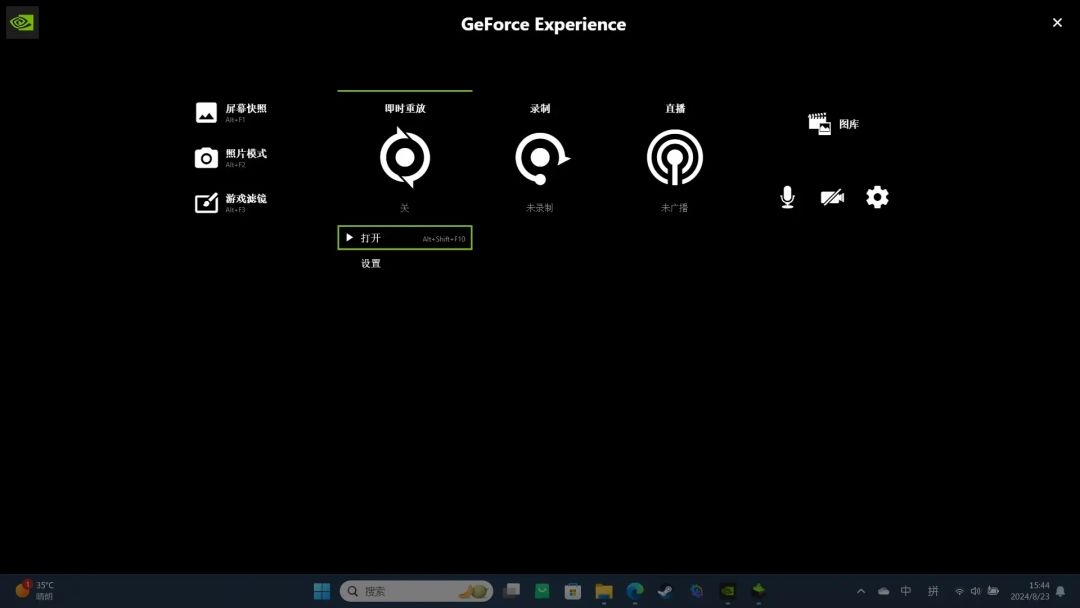Take a screenshot with 屏幕快照

232,112
